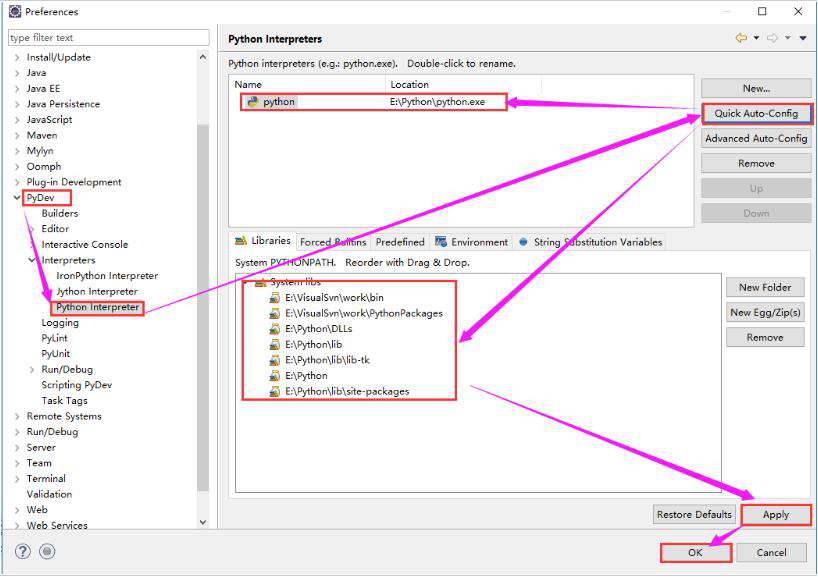Select the Validation tree item
818x577 pixels.
49,494
